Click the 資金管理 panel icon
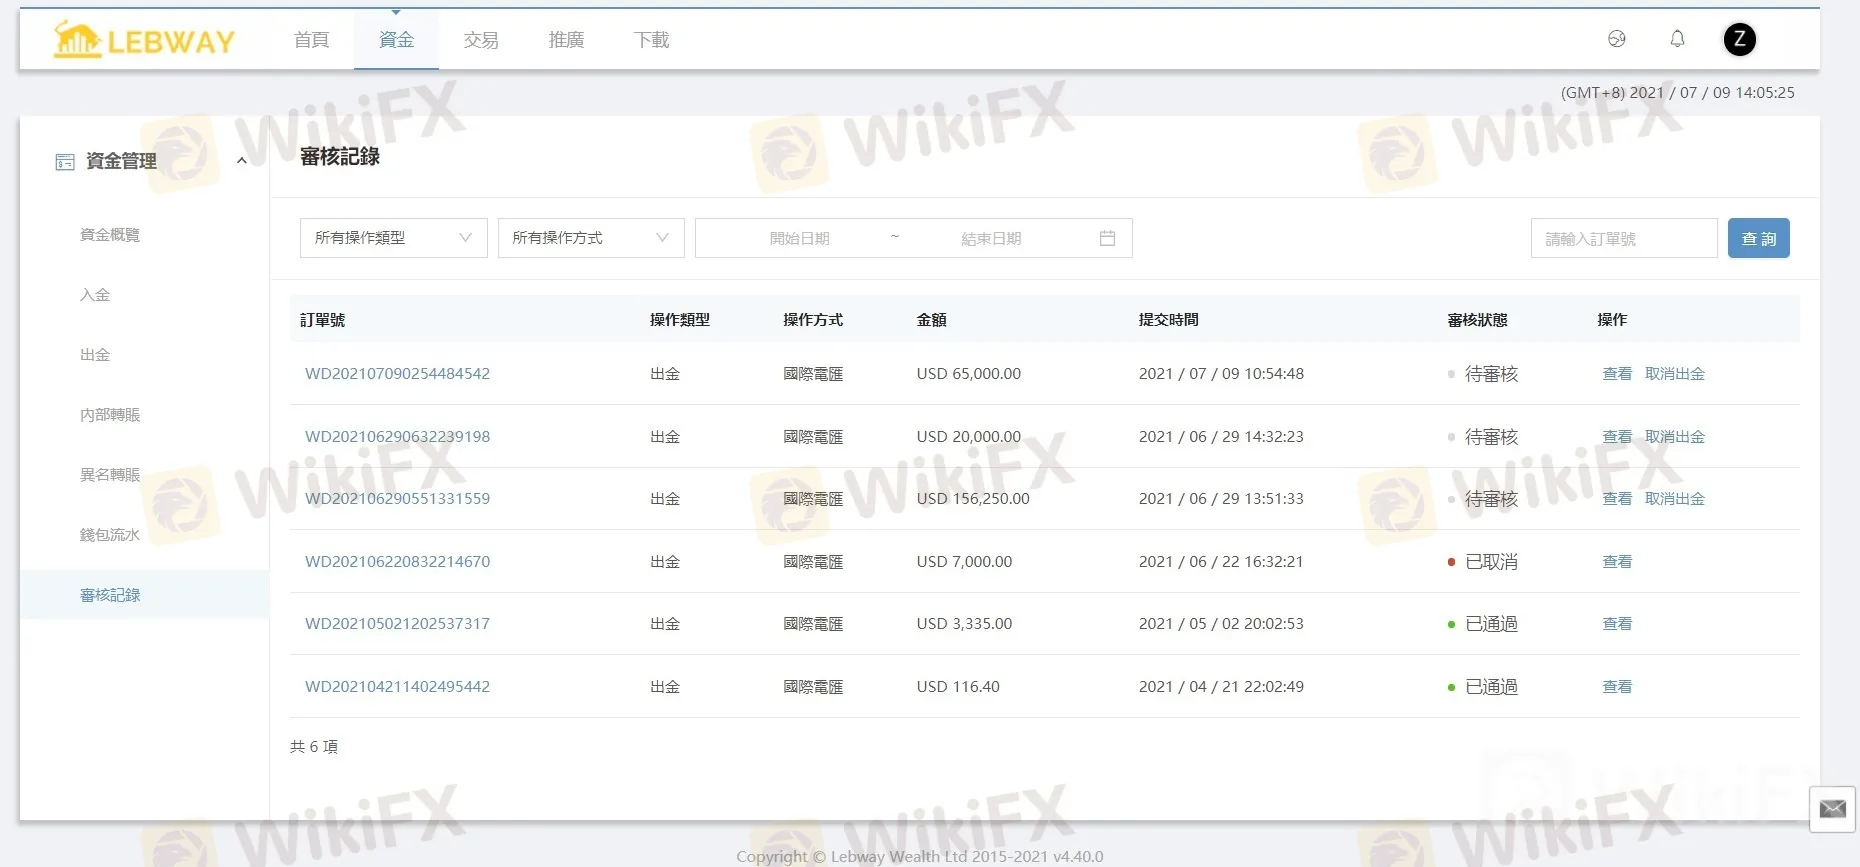The height and width of the screenshot is (867, 1860). click(65, 162)
